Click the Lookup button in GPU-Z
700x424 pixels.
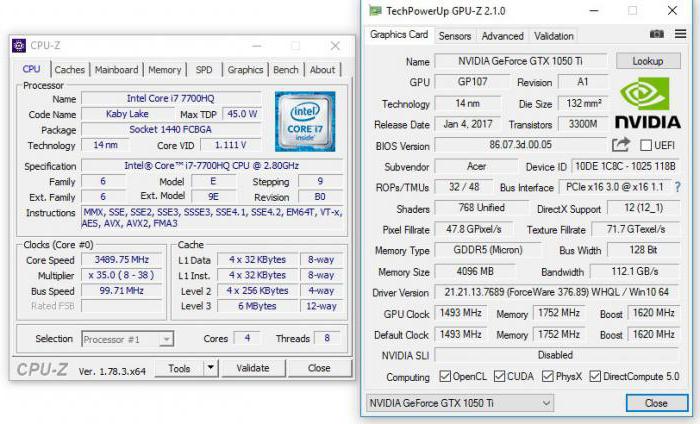click(648, 61)
